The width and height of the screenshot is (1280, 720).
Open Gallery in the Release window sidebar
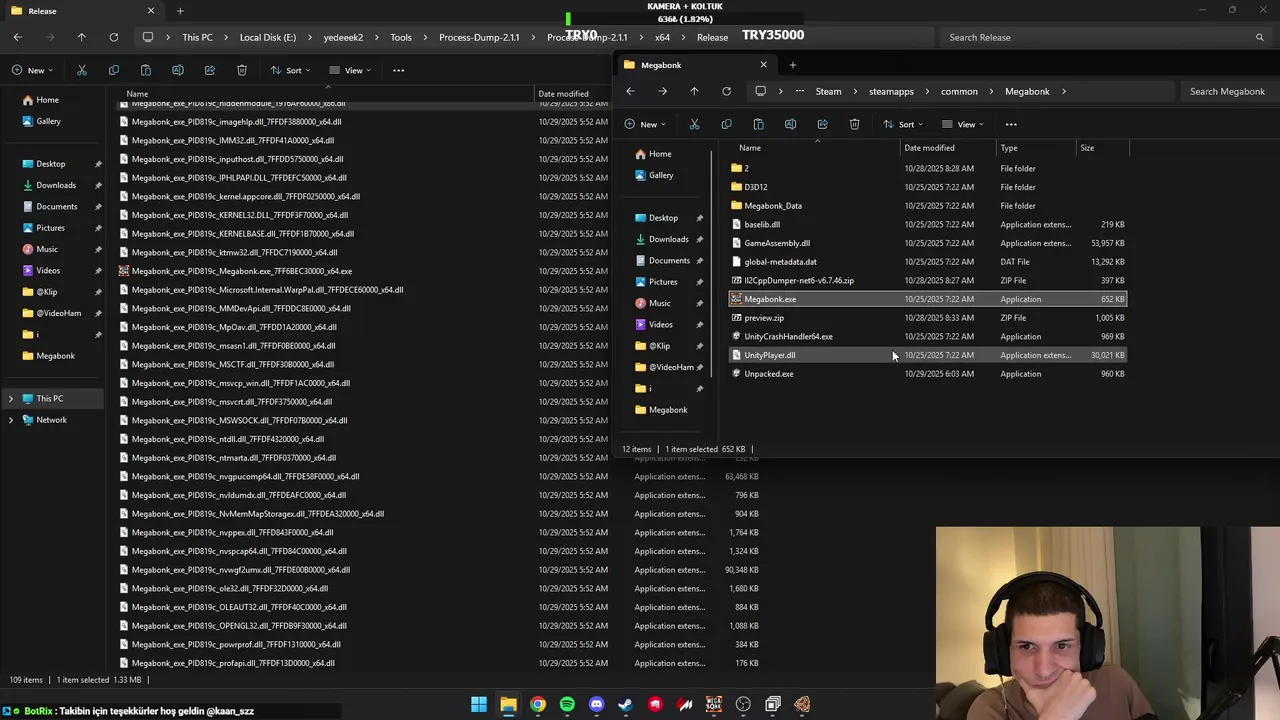click(x=48, y=121)
